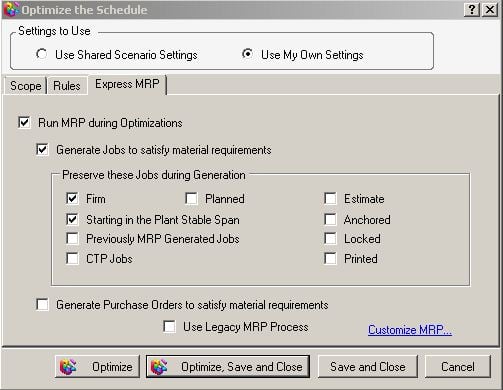Click the help question mark button
The image size is (503, 390).
pos(472,10)
